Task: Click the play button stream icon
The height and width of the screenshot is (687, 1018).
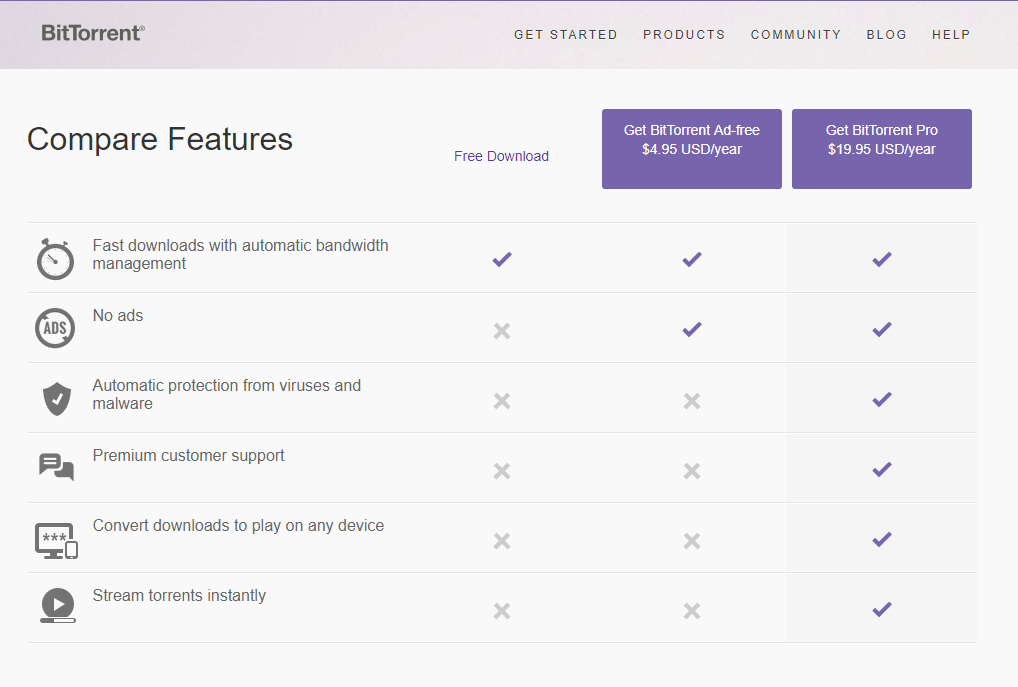Action: (x=58, y=605)
